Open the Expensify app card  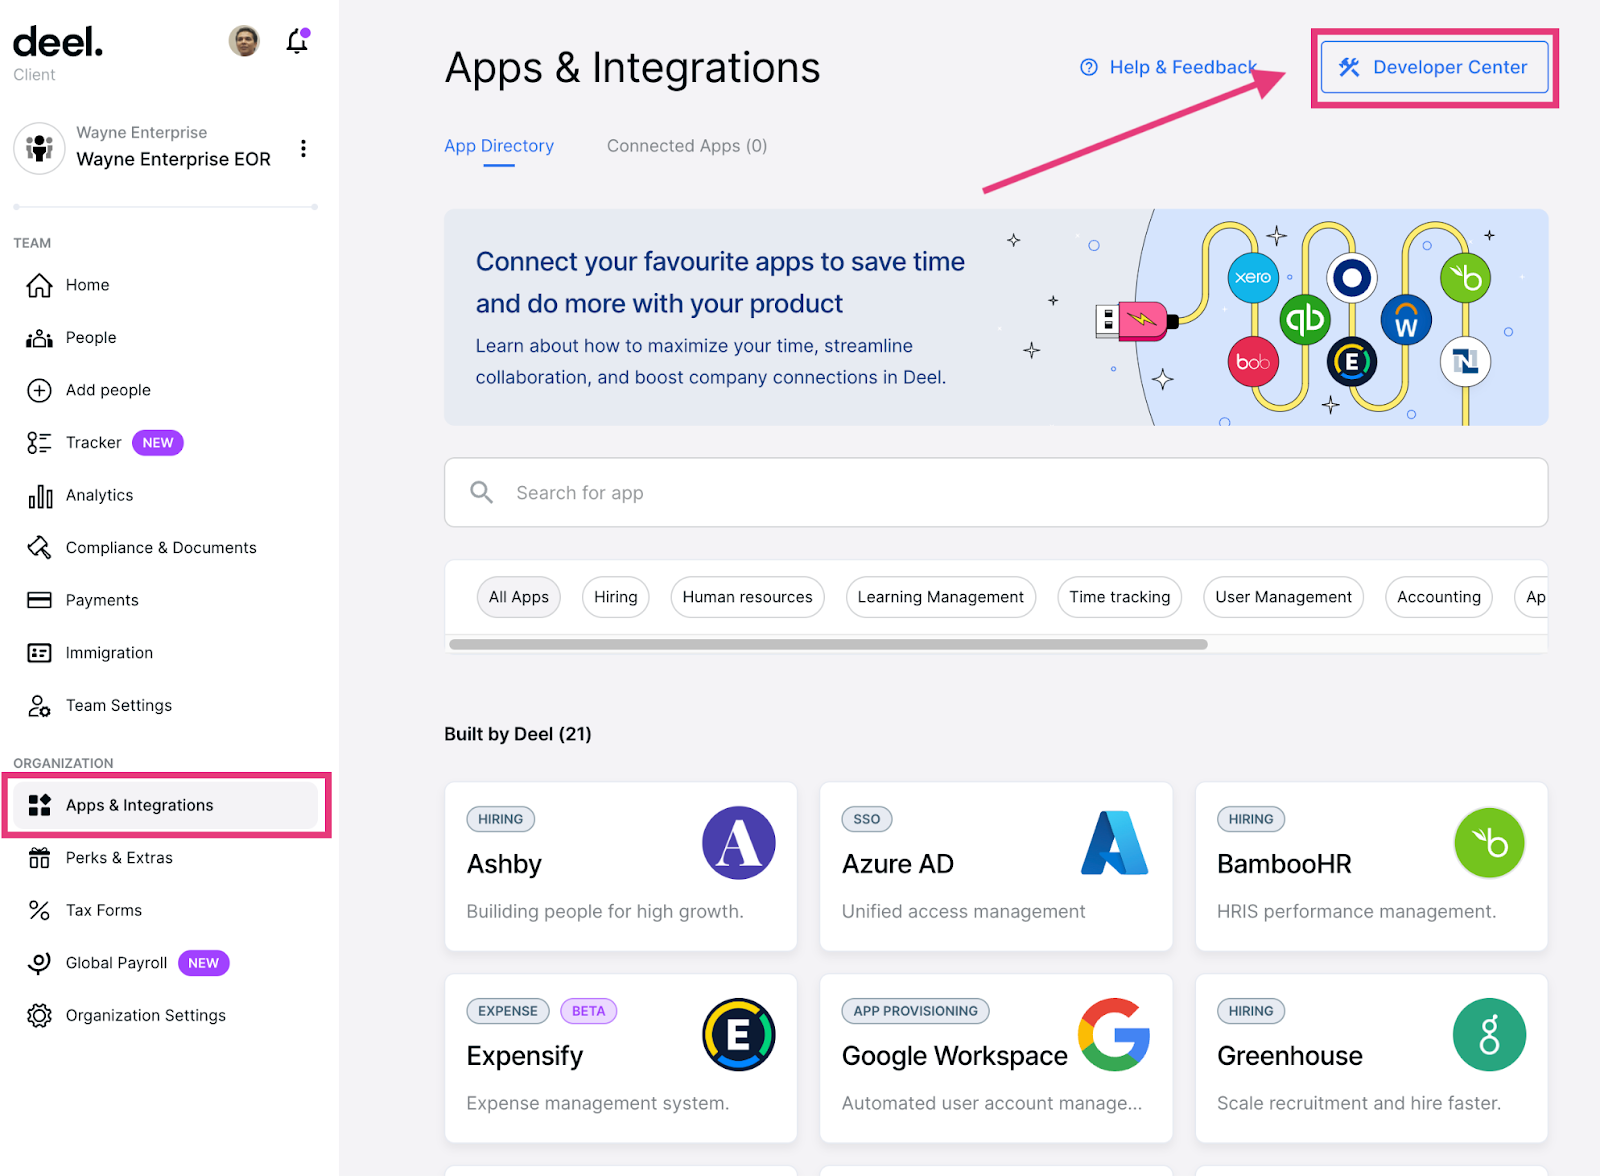coord(621,1058)
